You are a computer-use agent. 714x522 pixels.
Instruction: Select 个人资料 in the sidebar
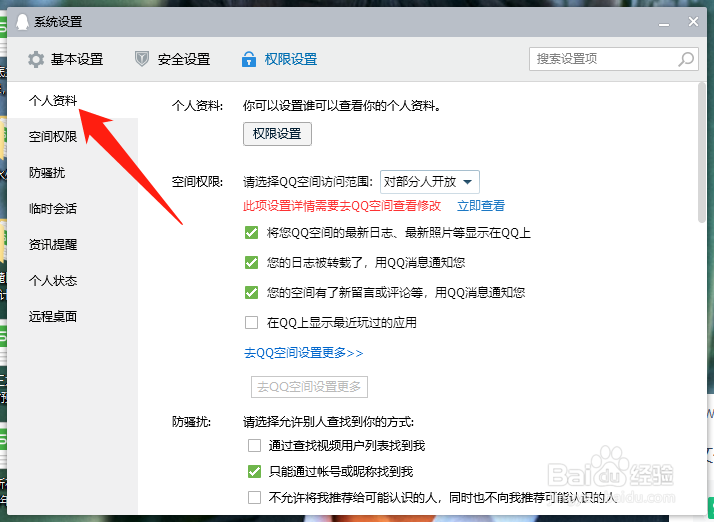(53, 100)
